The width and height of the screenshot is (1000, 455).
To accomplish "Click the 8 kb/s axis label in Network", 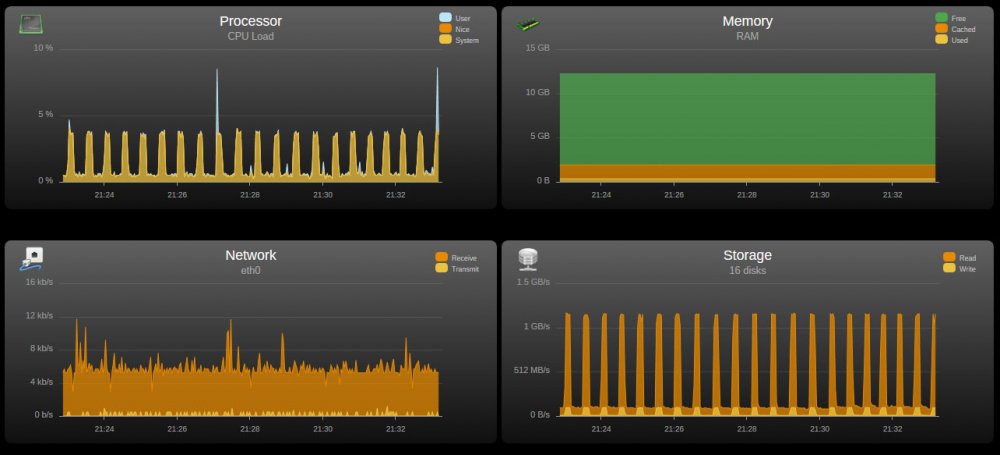I will (x=41, y=348).
